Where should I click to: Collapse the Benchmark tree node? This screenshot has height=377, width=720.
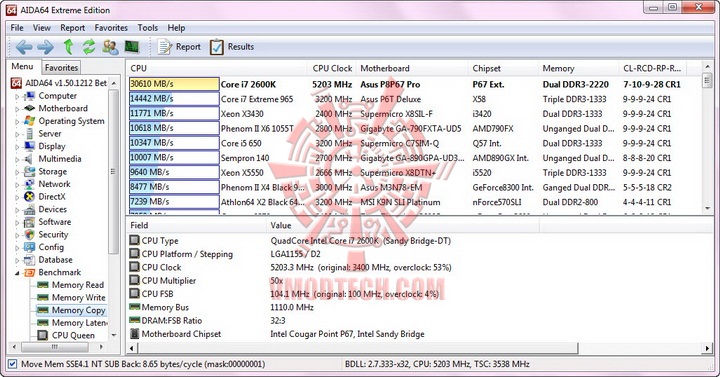[17, 273]
